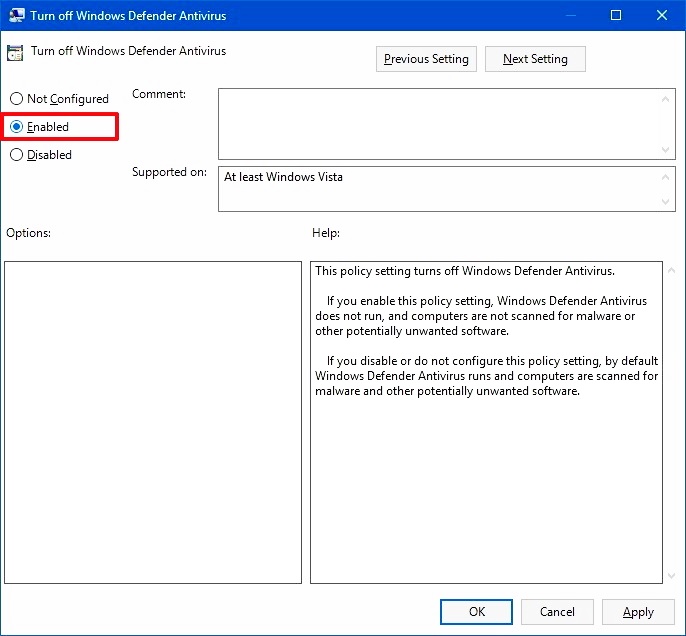
Task: Go to Previous Setting
Action: 426,59
